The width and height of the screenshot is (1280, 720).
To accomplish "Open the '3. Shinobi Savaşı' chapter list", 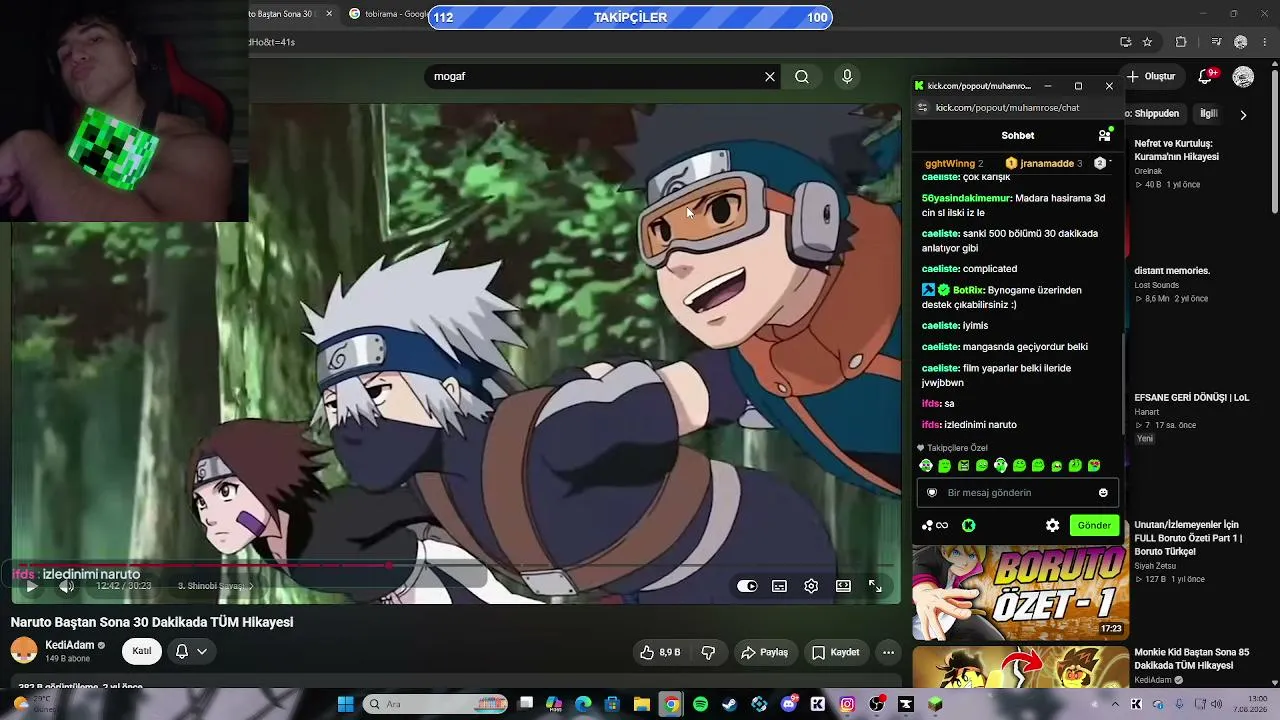I will point(216,586).
